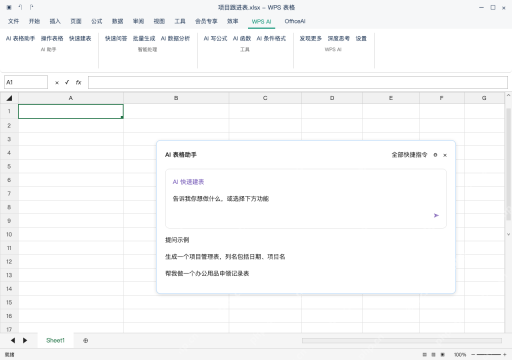Viewport: 512px width, 360px height.
Task: Click cell A1
Action: click(71, 111)
